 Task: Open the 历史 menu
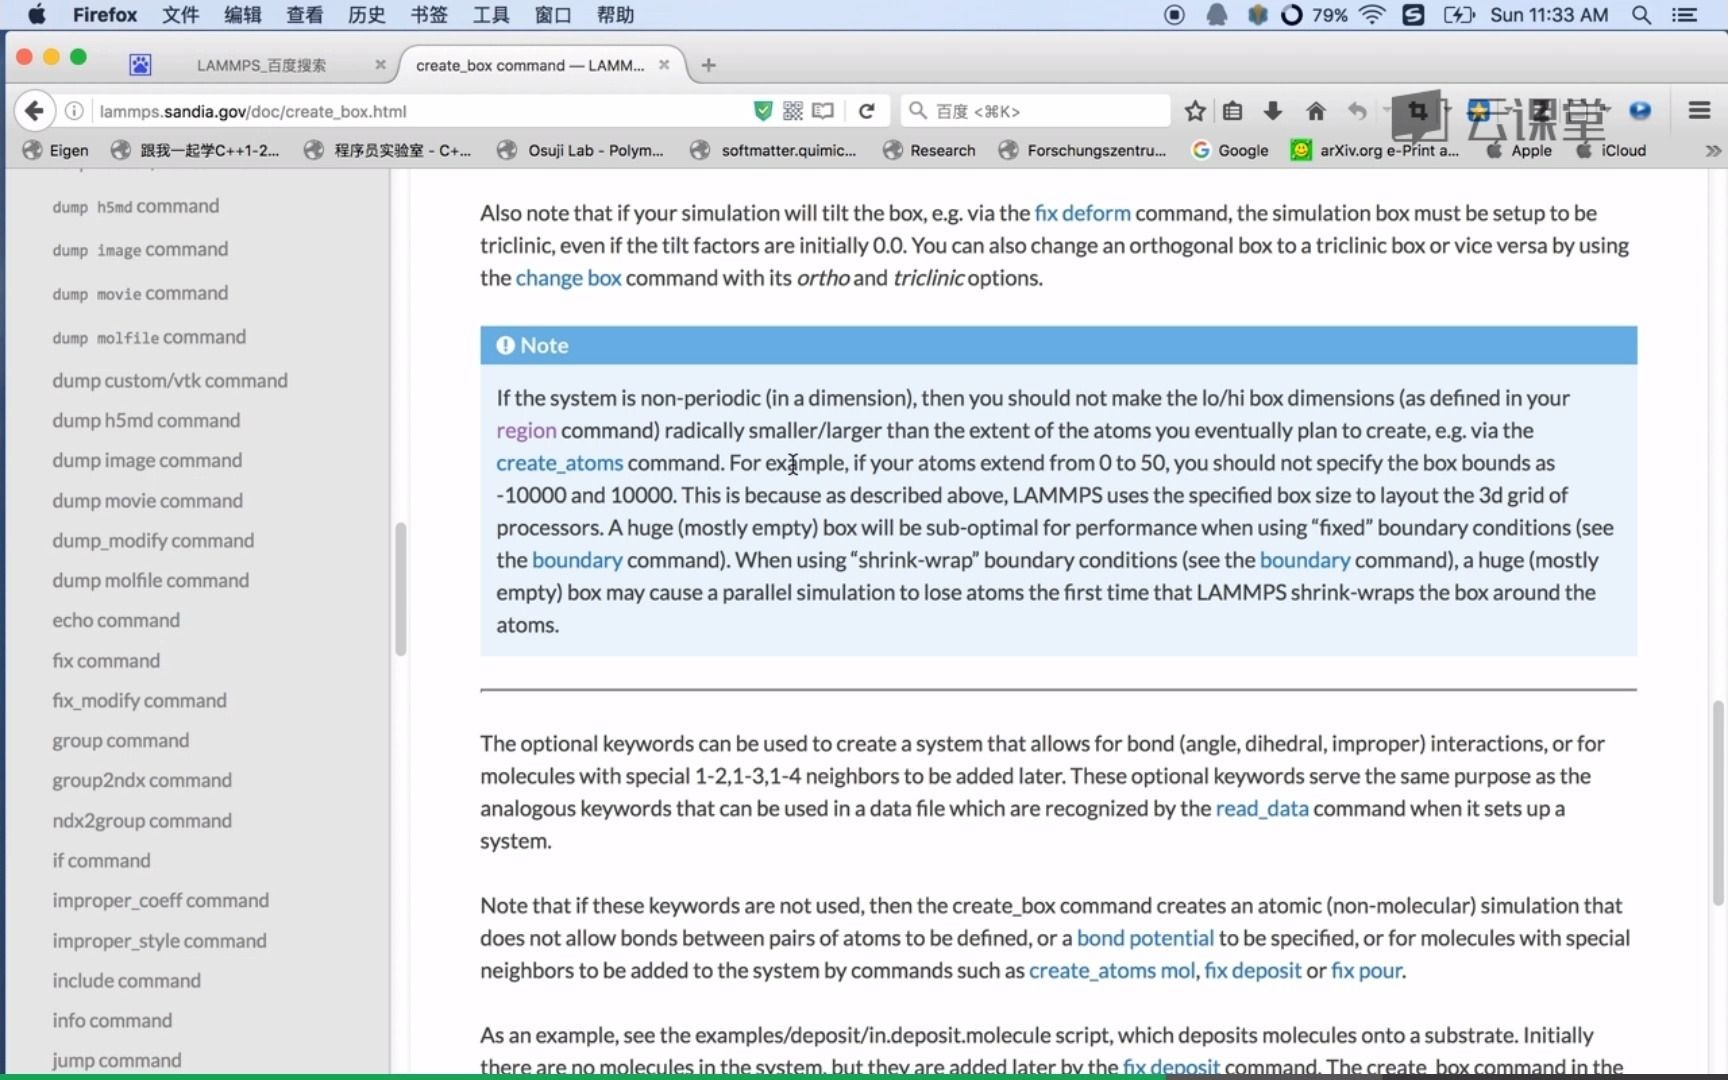point(366,15)
